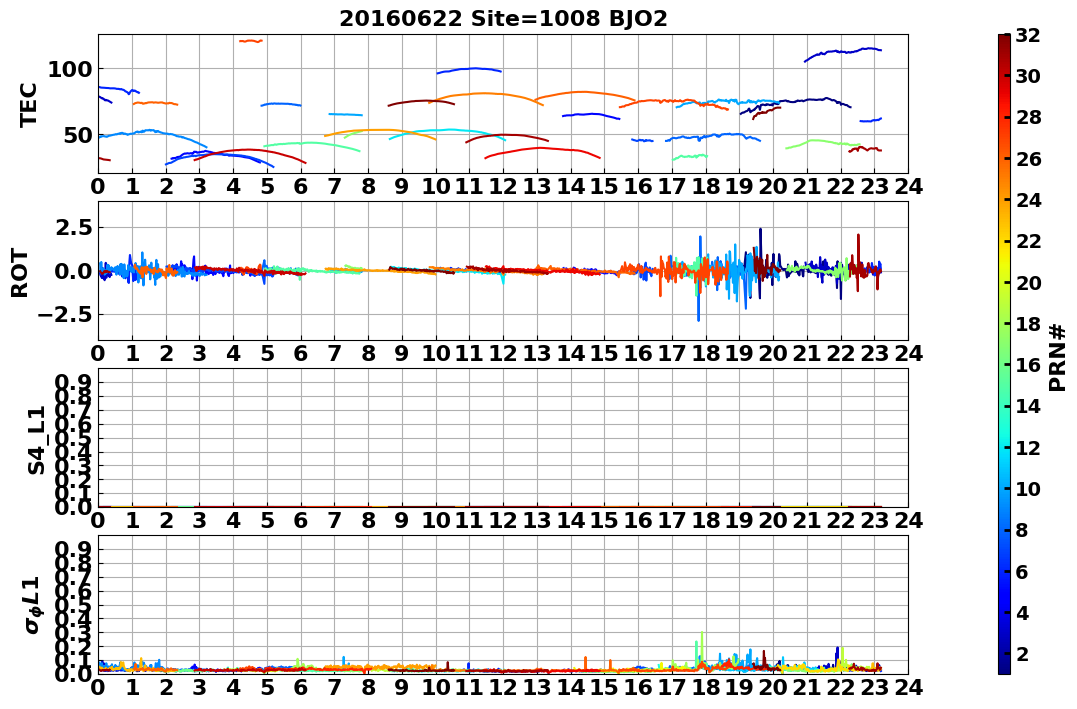The height and width of the screenshot is (709, 1077).
Task: Click the 30 tick on the PRN colorbar
Action: click(x=1028, y=76)
